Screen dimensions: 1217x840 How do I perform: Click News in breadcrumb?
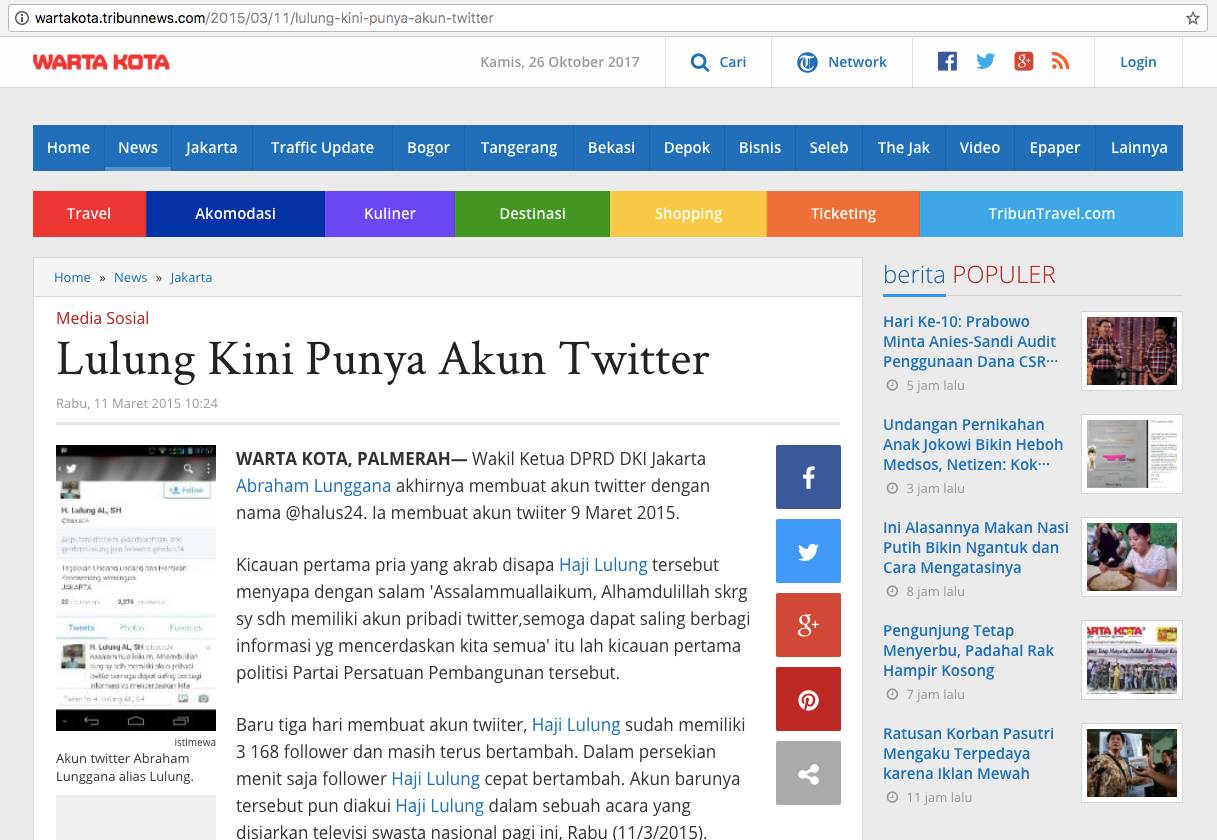tap(131, 277)
